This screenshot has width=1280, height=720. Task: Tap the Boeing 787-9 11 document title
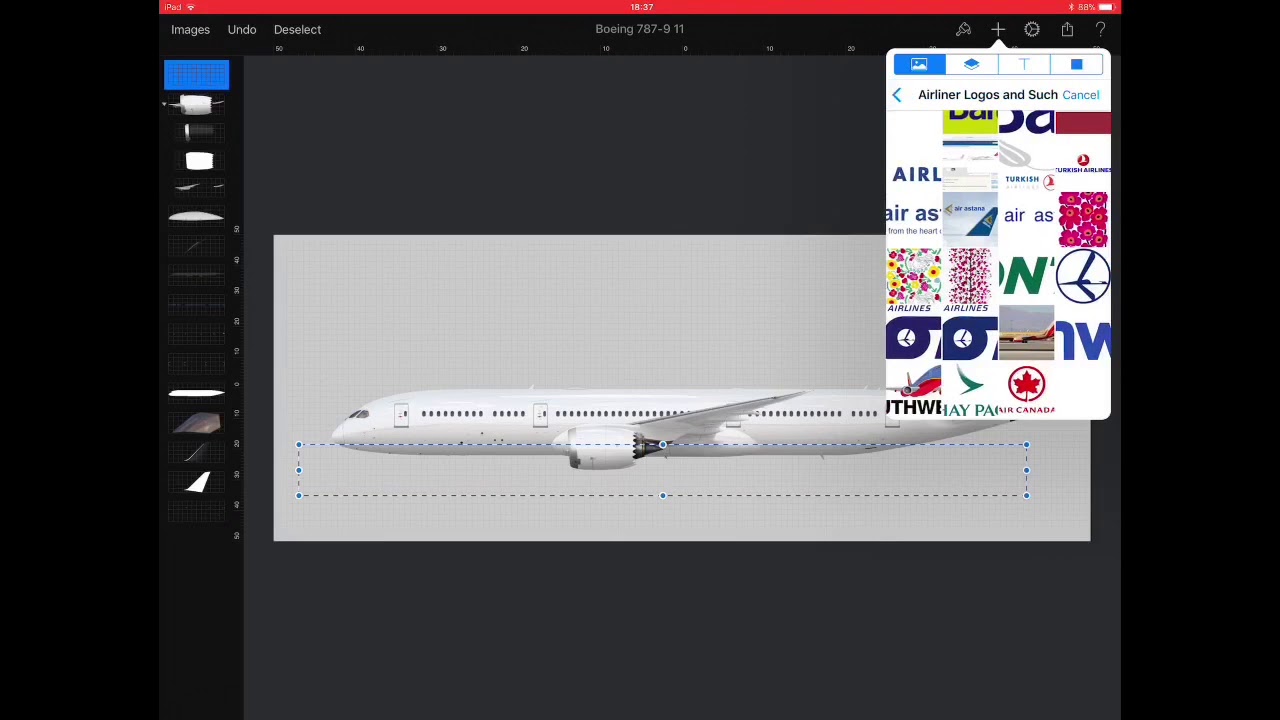tap(640, 29)
